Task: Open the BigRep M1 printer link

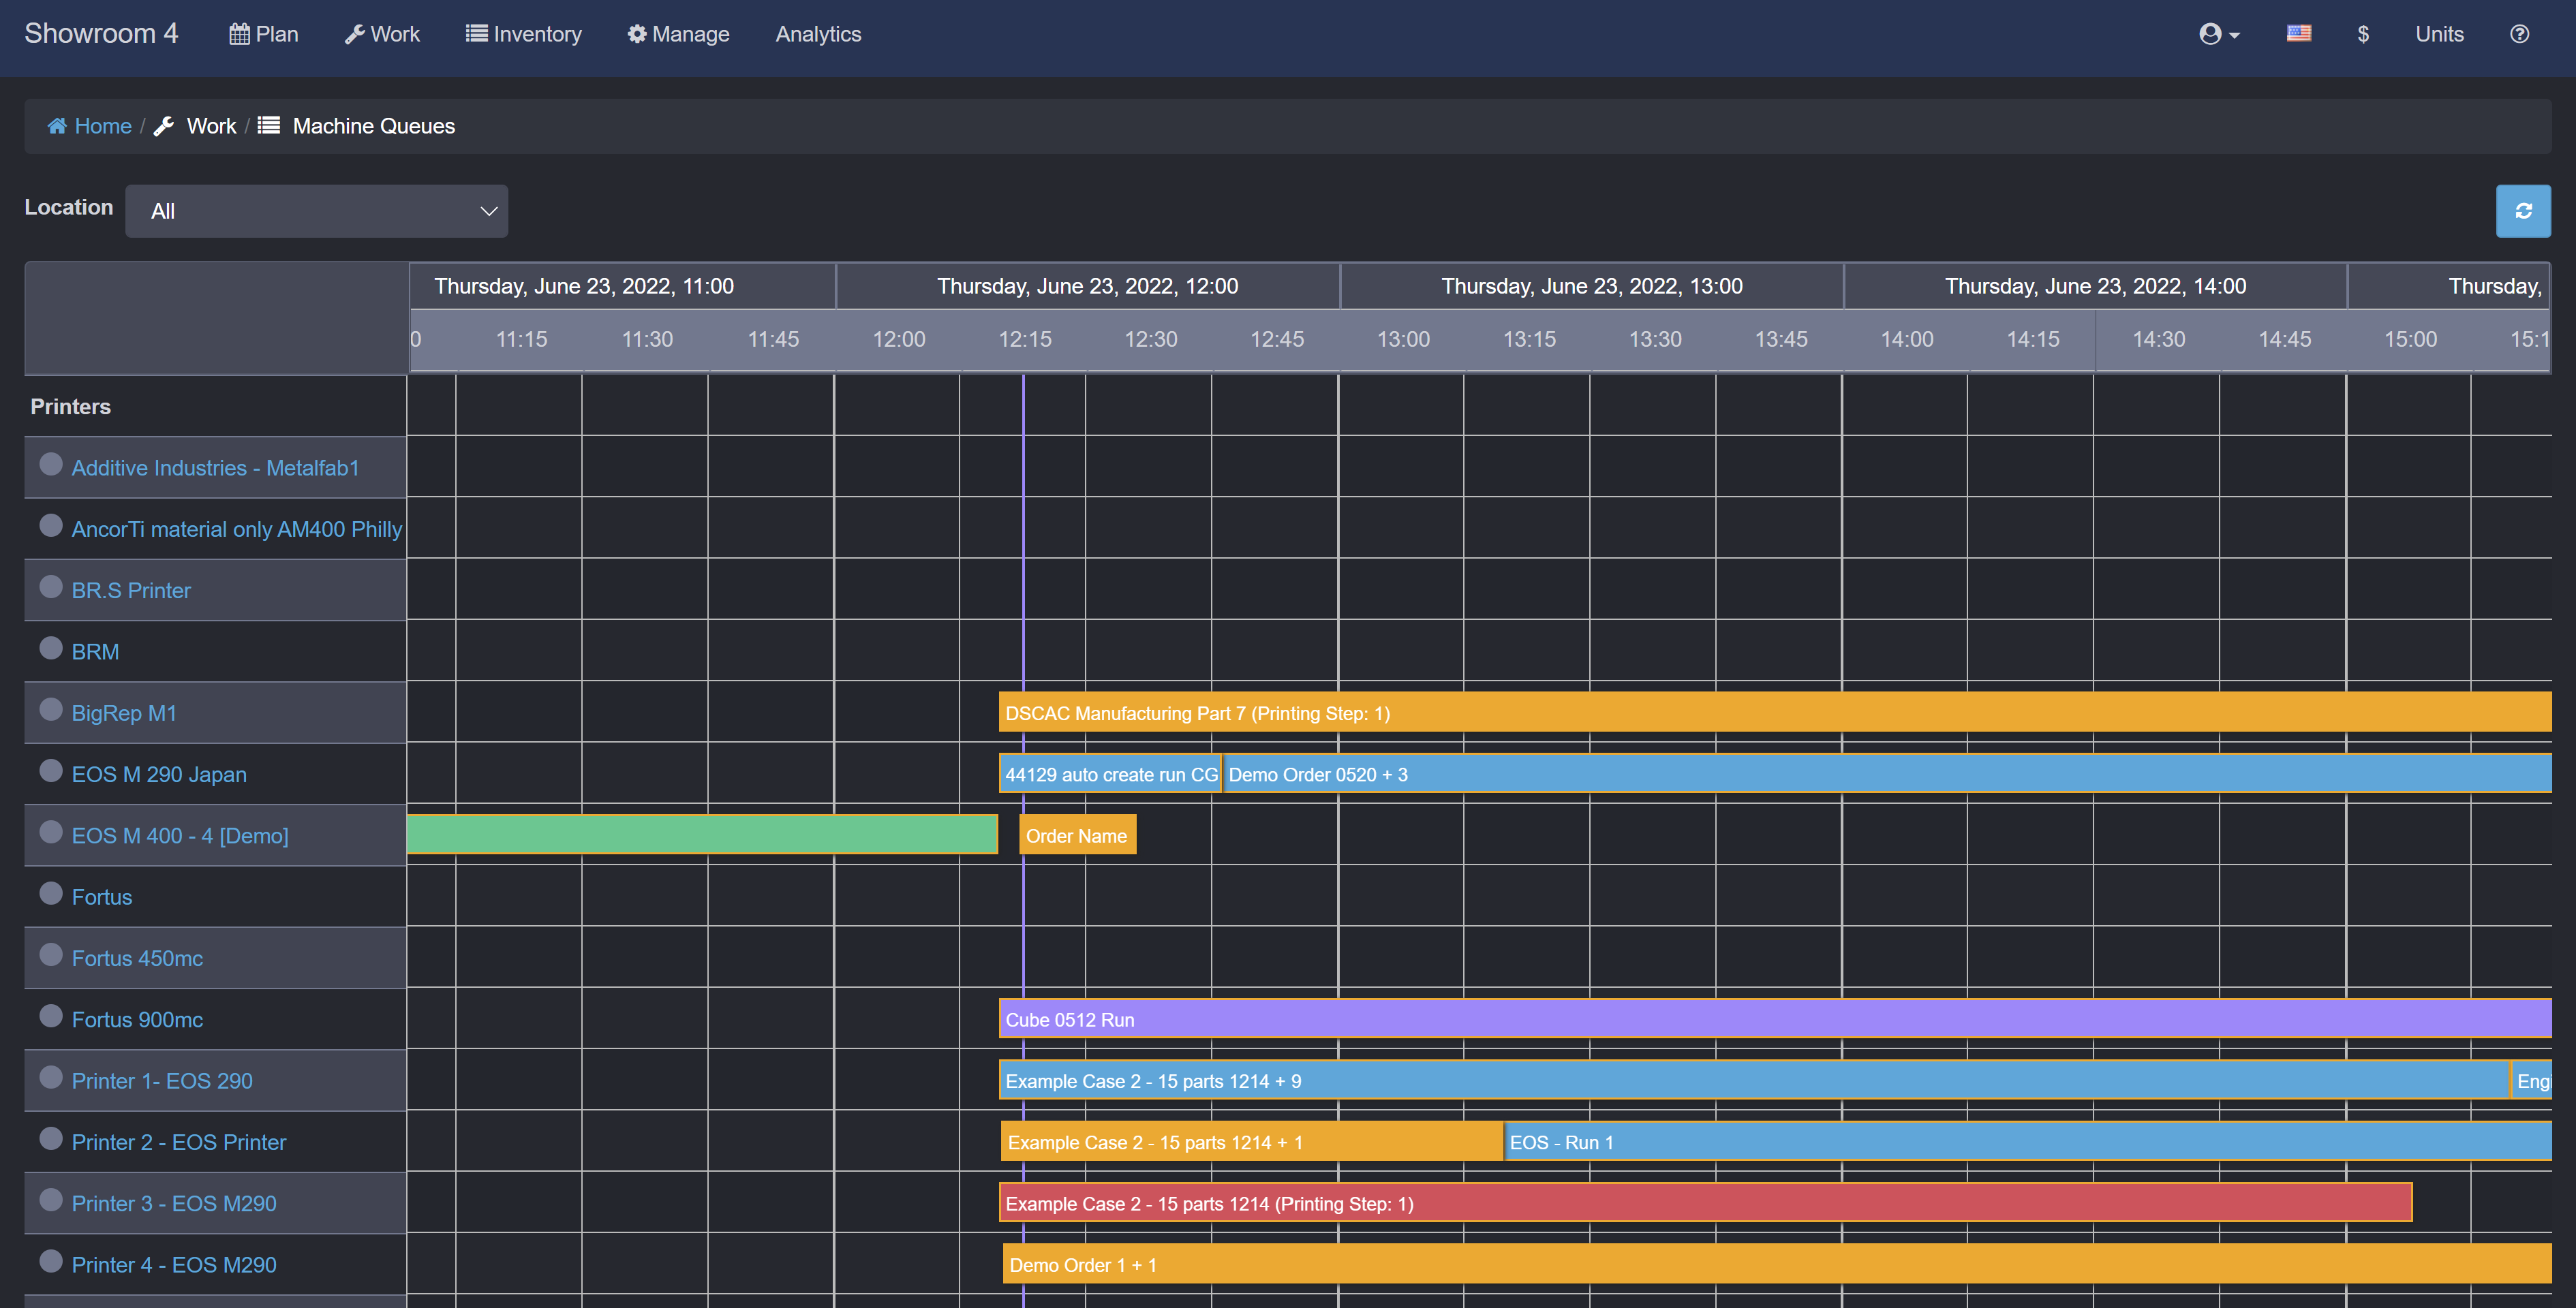Action: point(124,713)
